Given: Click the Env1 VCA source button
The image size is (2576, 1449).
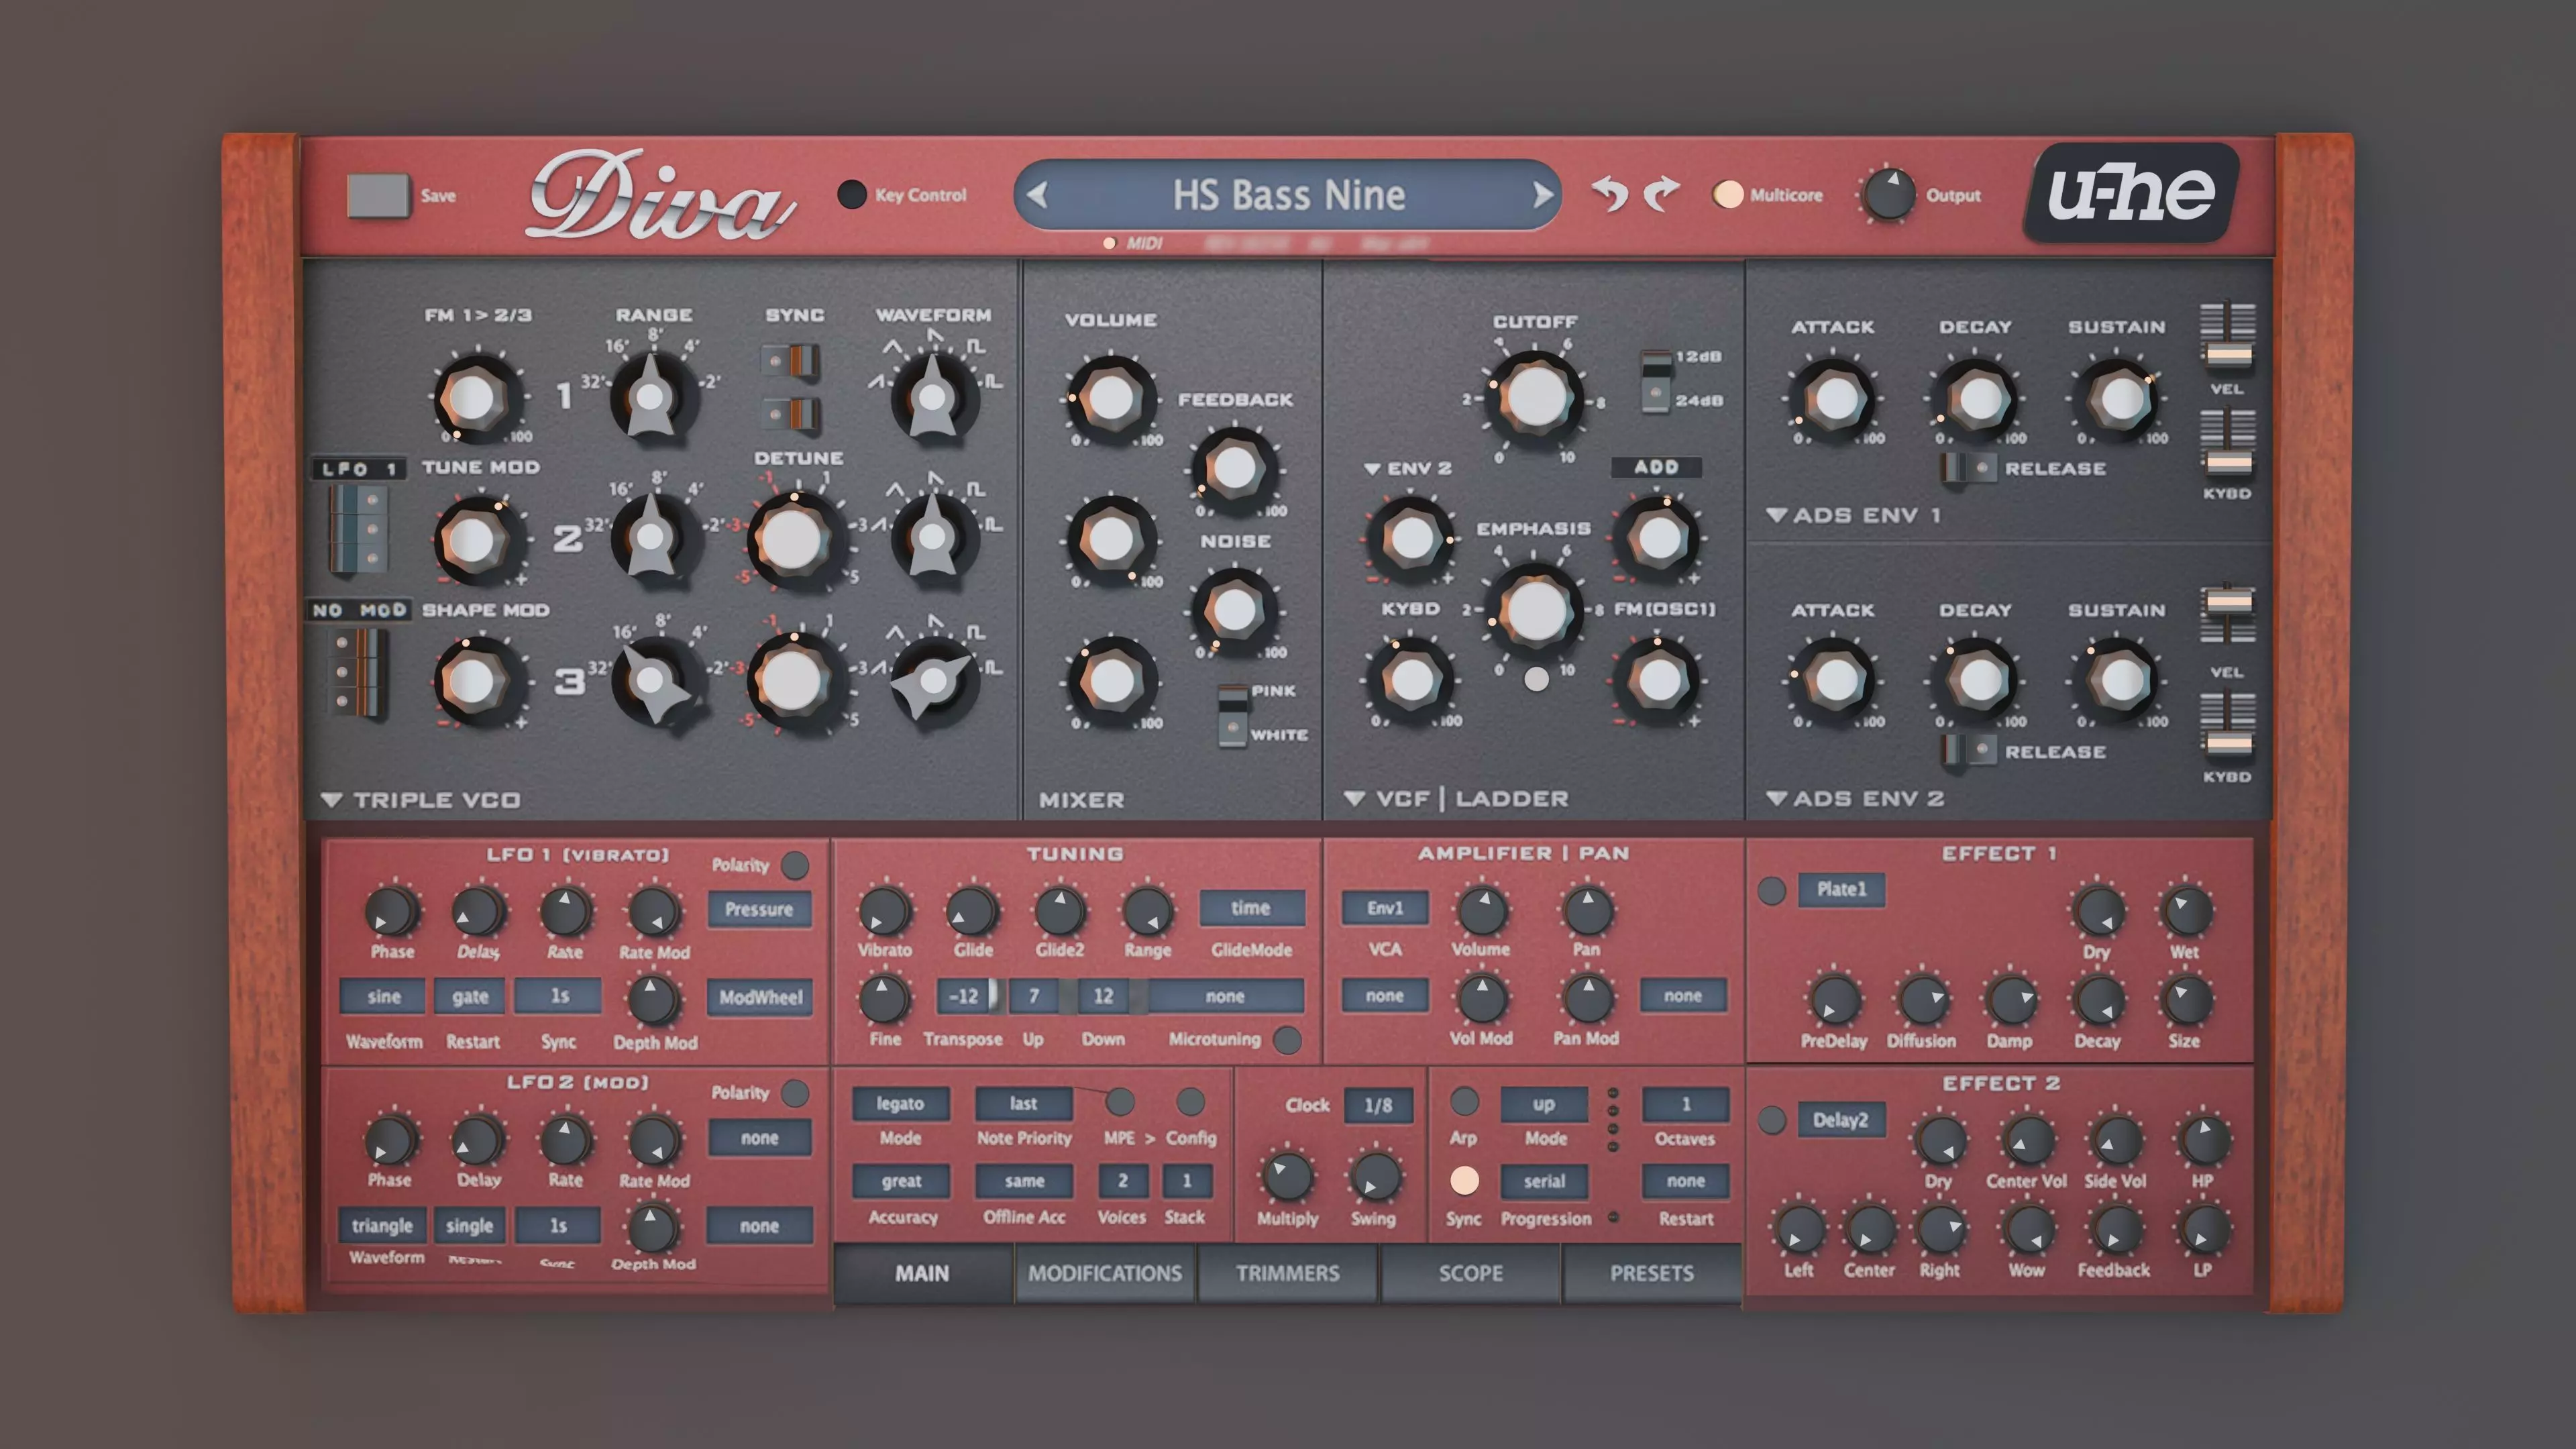Looking at the screenshot, I should pyautogui.click(x=1384, y=908).
